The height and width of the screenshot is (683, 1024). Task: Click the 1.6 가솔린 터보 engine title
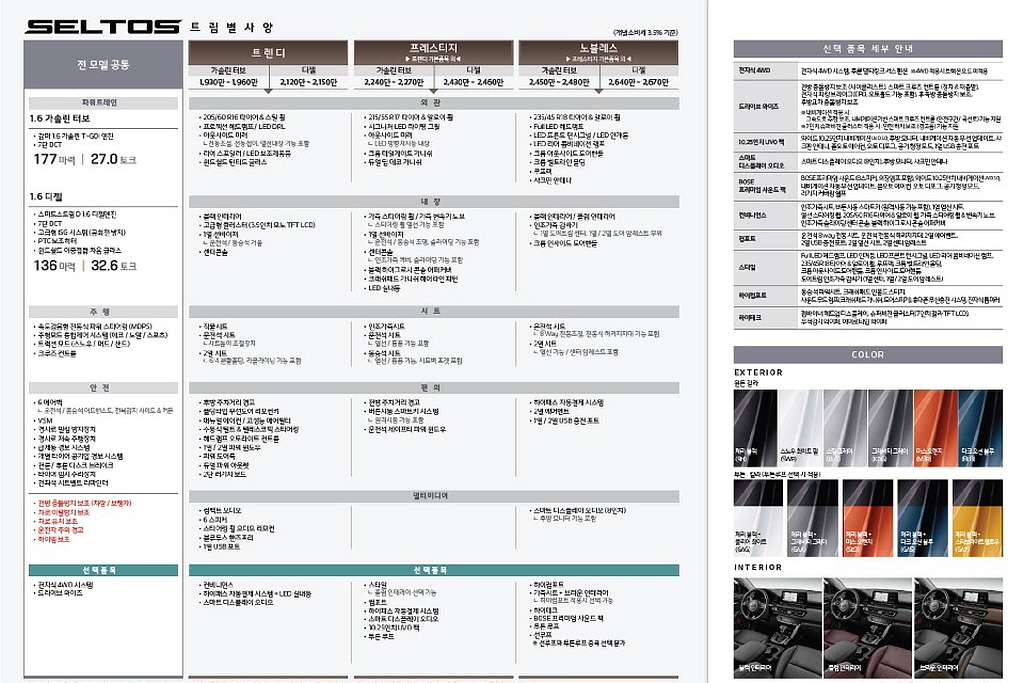coord(60,119)
